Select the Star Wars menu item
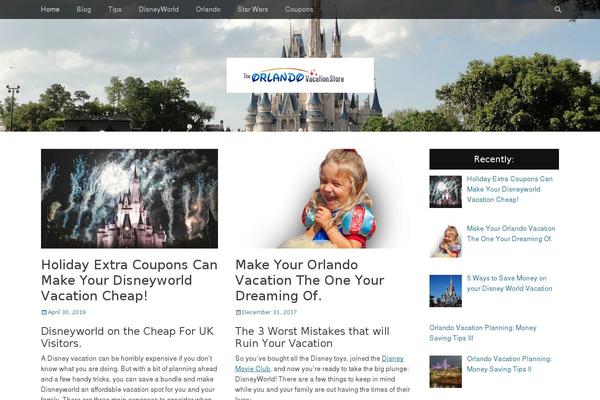The height and width of the screenshot is (400, 600). pyautogui.click(x=253, y=9)
